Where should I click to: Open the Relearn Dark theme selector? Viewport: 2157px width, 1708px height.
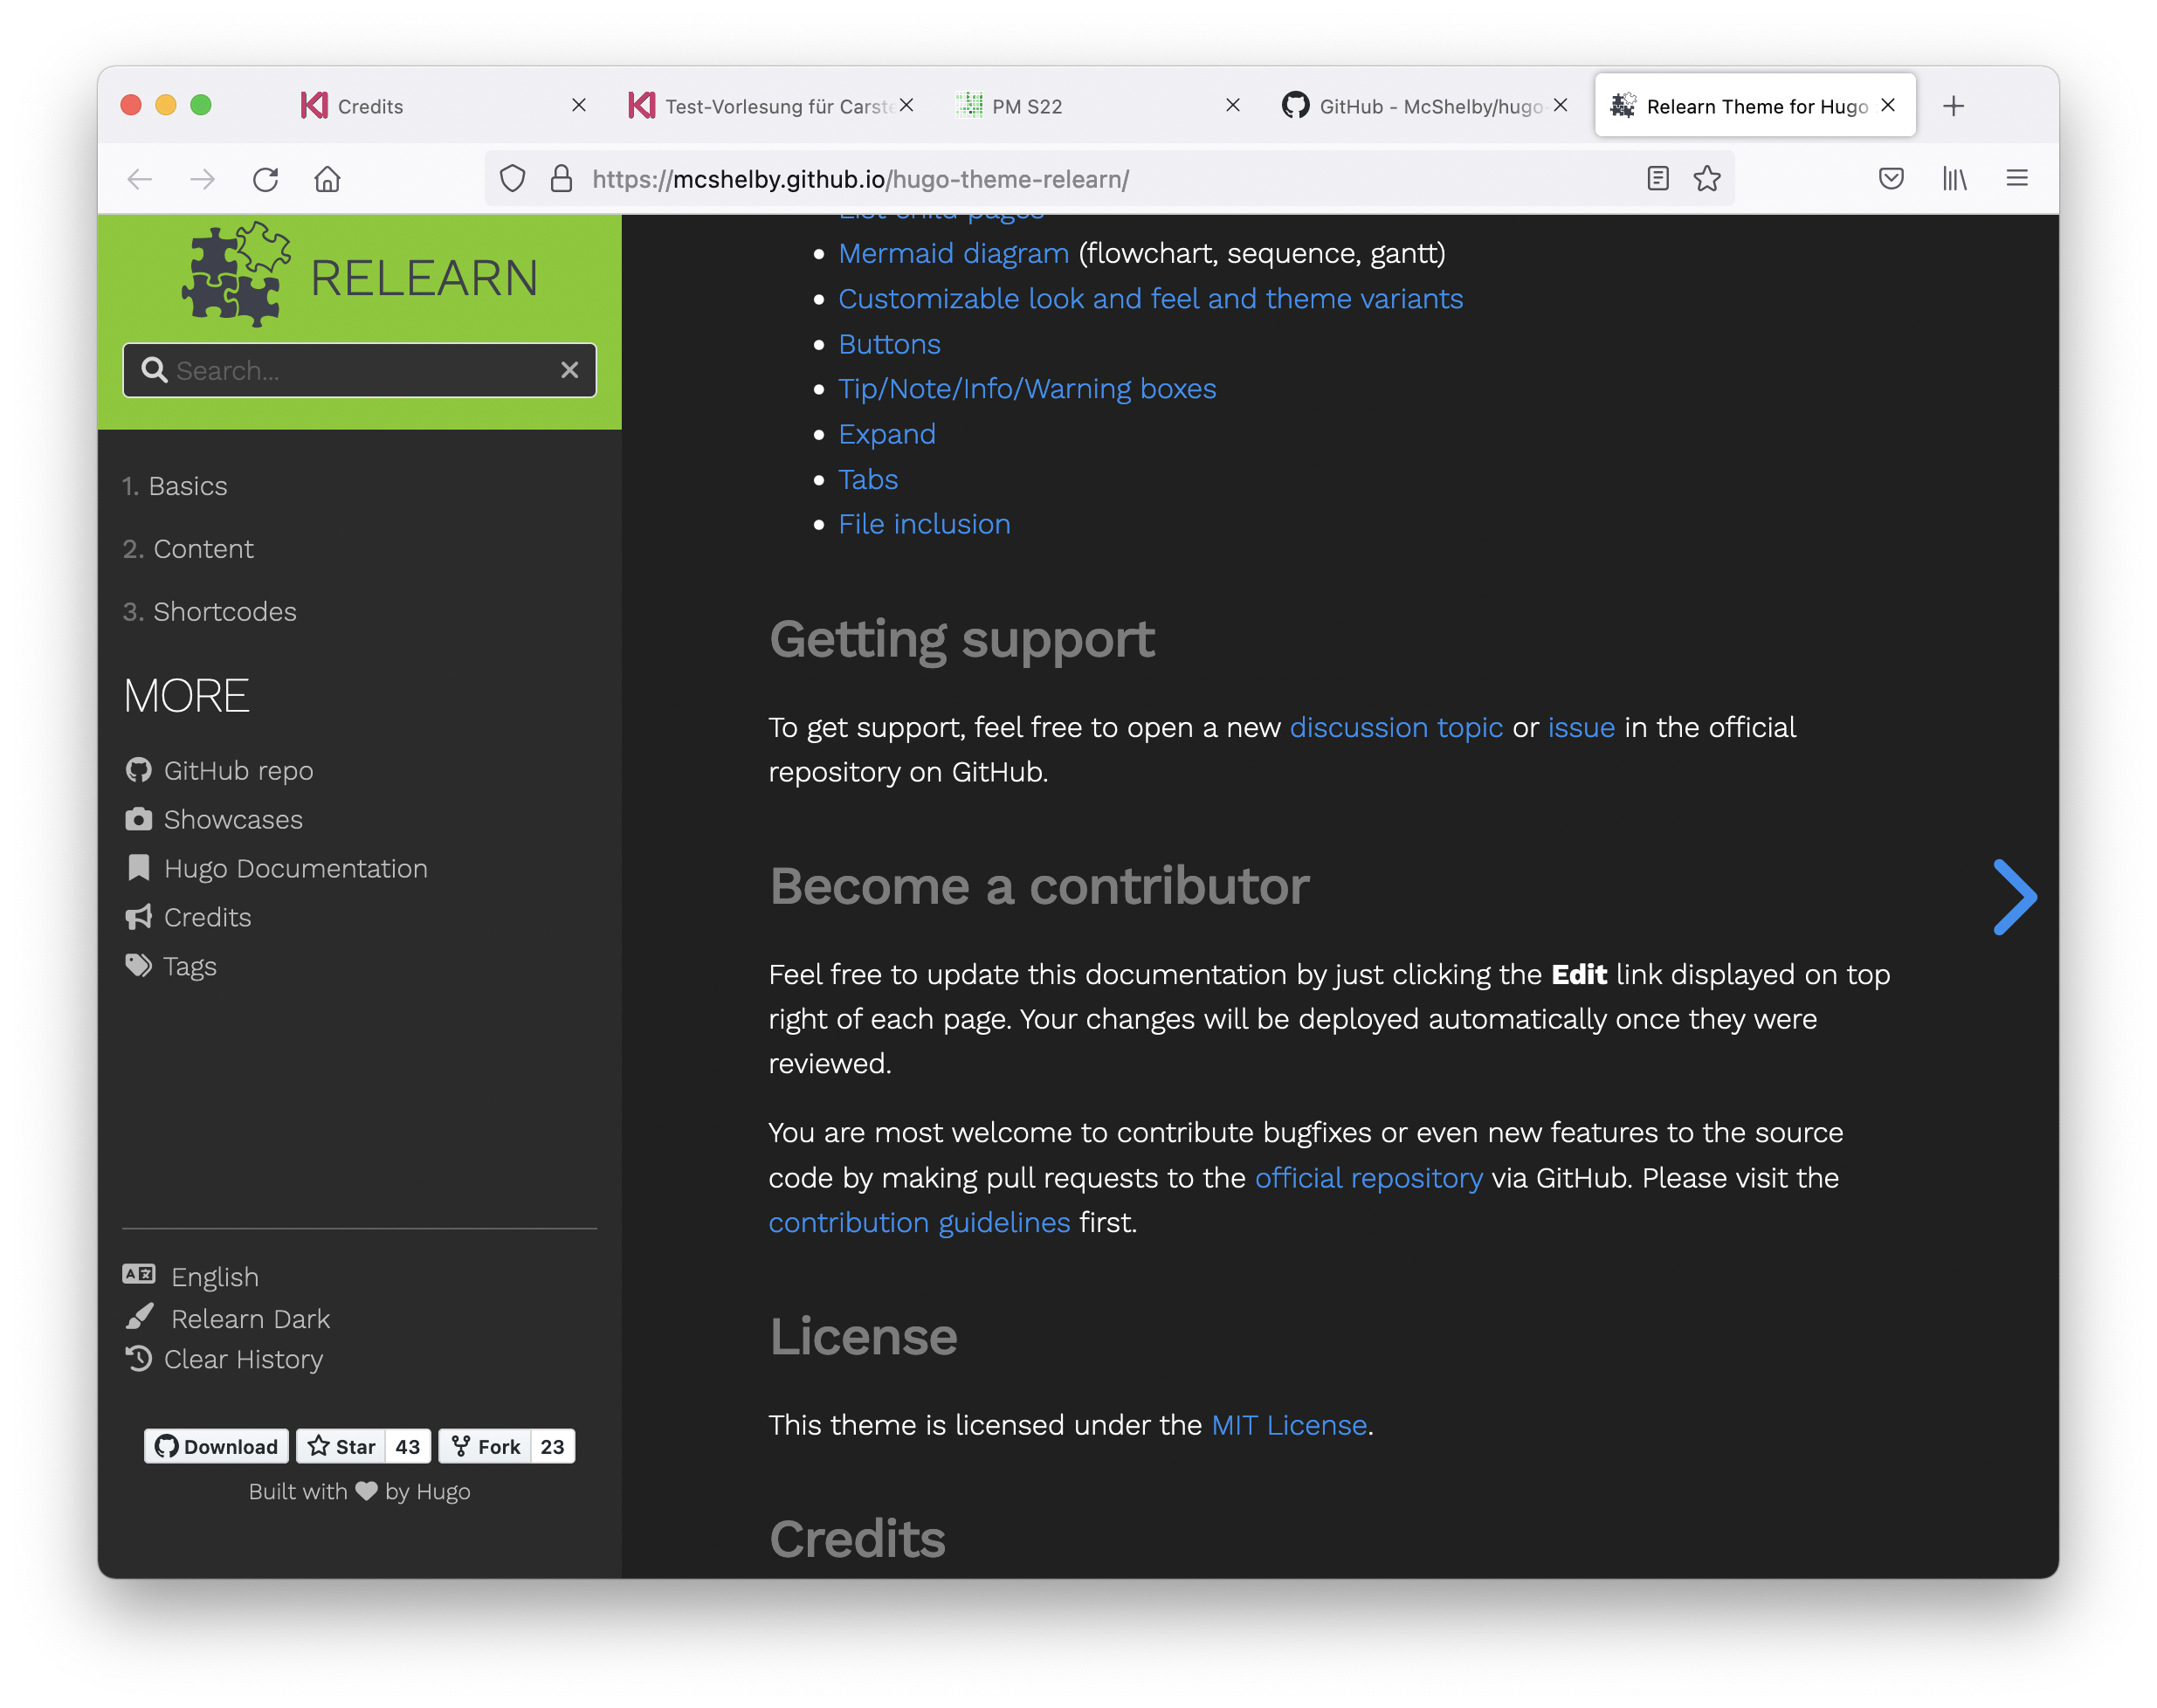250,1319
